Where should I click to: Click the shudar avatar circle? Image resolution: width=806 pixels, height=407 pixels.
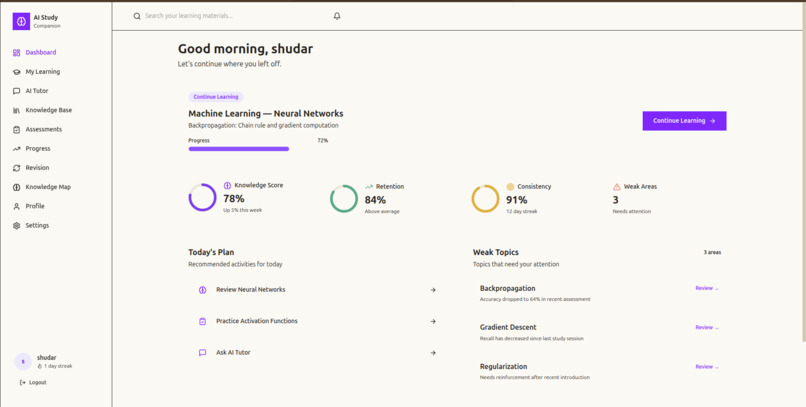pos(23,361)
